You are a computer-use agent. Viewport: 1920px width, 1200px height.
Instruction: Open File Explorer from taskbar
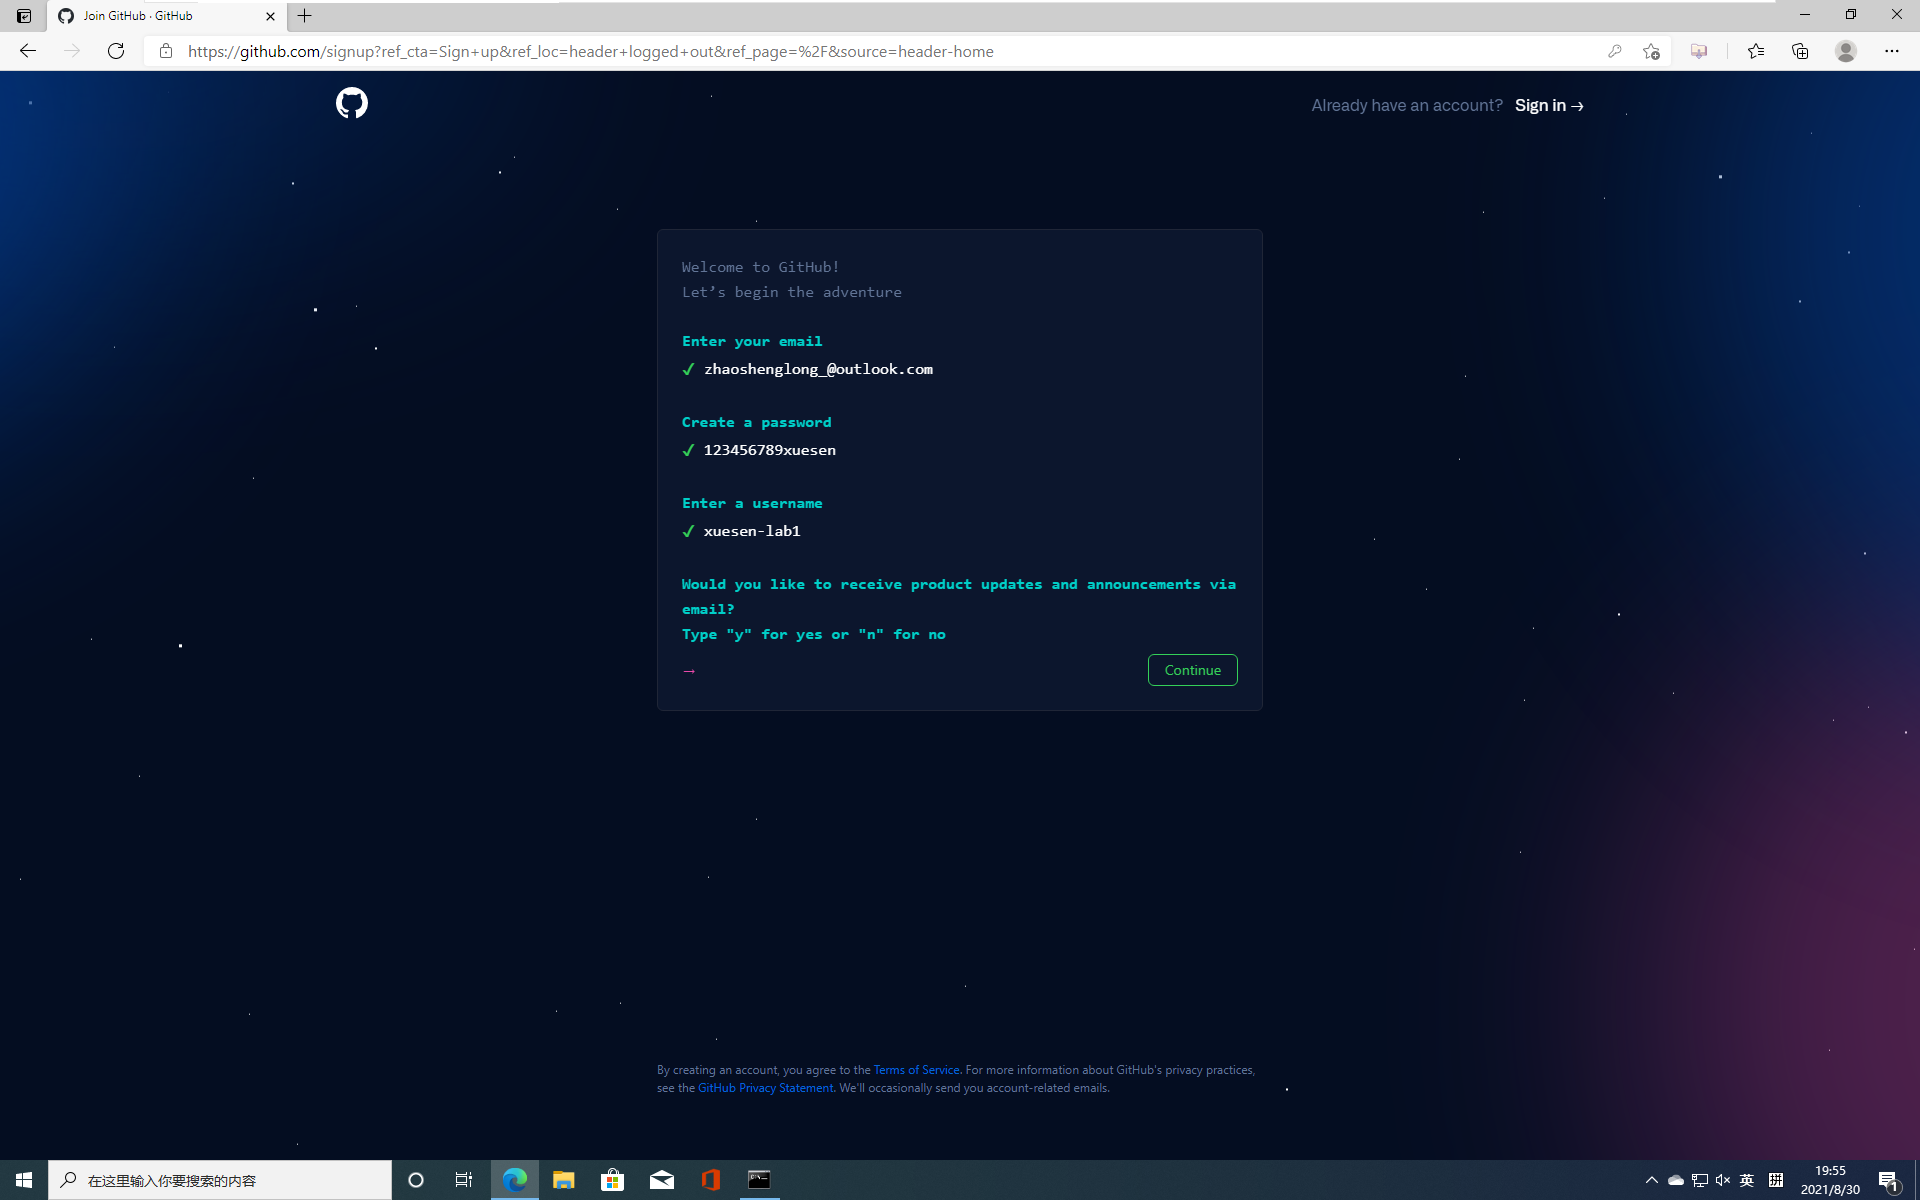[x=564, y=1180]
